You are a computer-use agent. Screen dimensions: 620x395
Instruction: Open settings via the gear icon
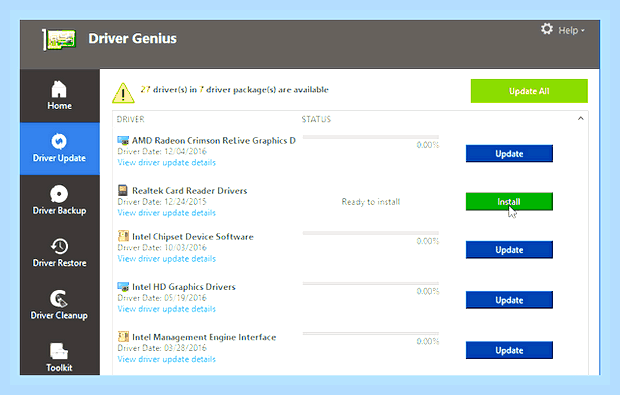[x=547, y=29]
